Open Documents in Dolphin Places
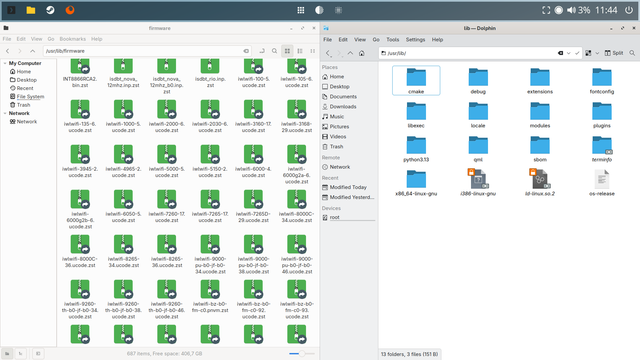Viewport: 640px width, 360px height. click(x=343, y=97)
